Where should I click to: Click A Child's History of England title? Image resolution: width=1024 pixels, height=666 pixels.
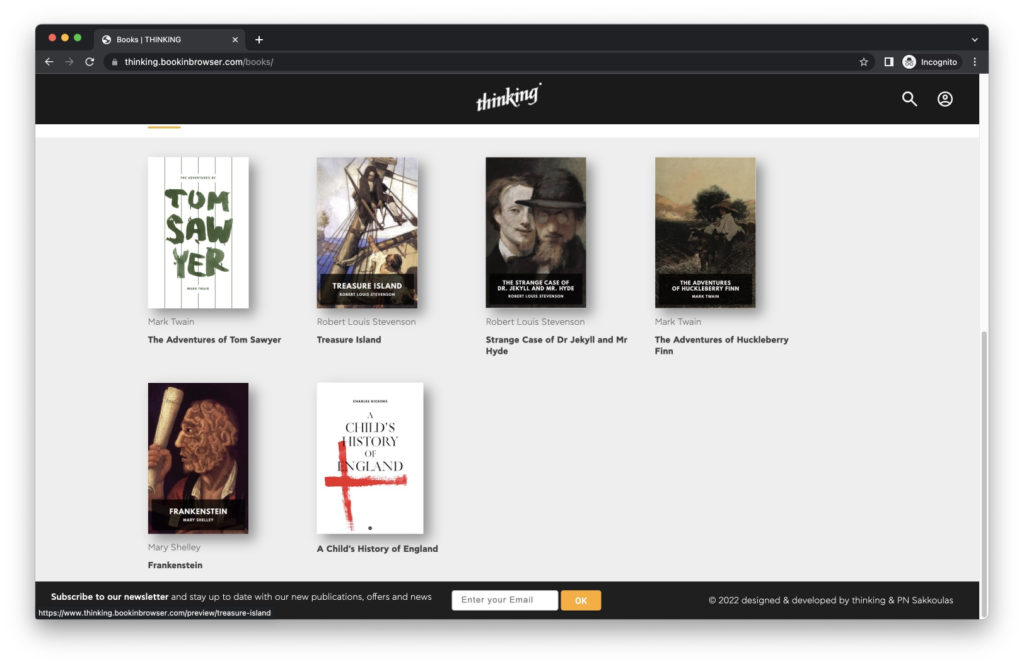(x=377, y=548)
